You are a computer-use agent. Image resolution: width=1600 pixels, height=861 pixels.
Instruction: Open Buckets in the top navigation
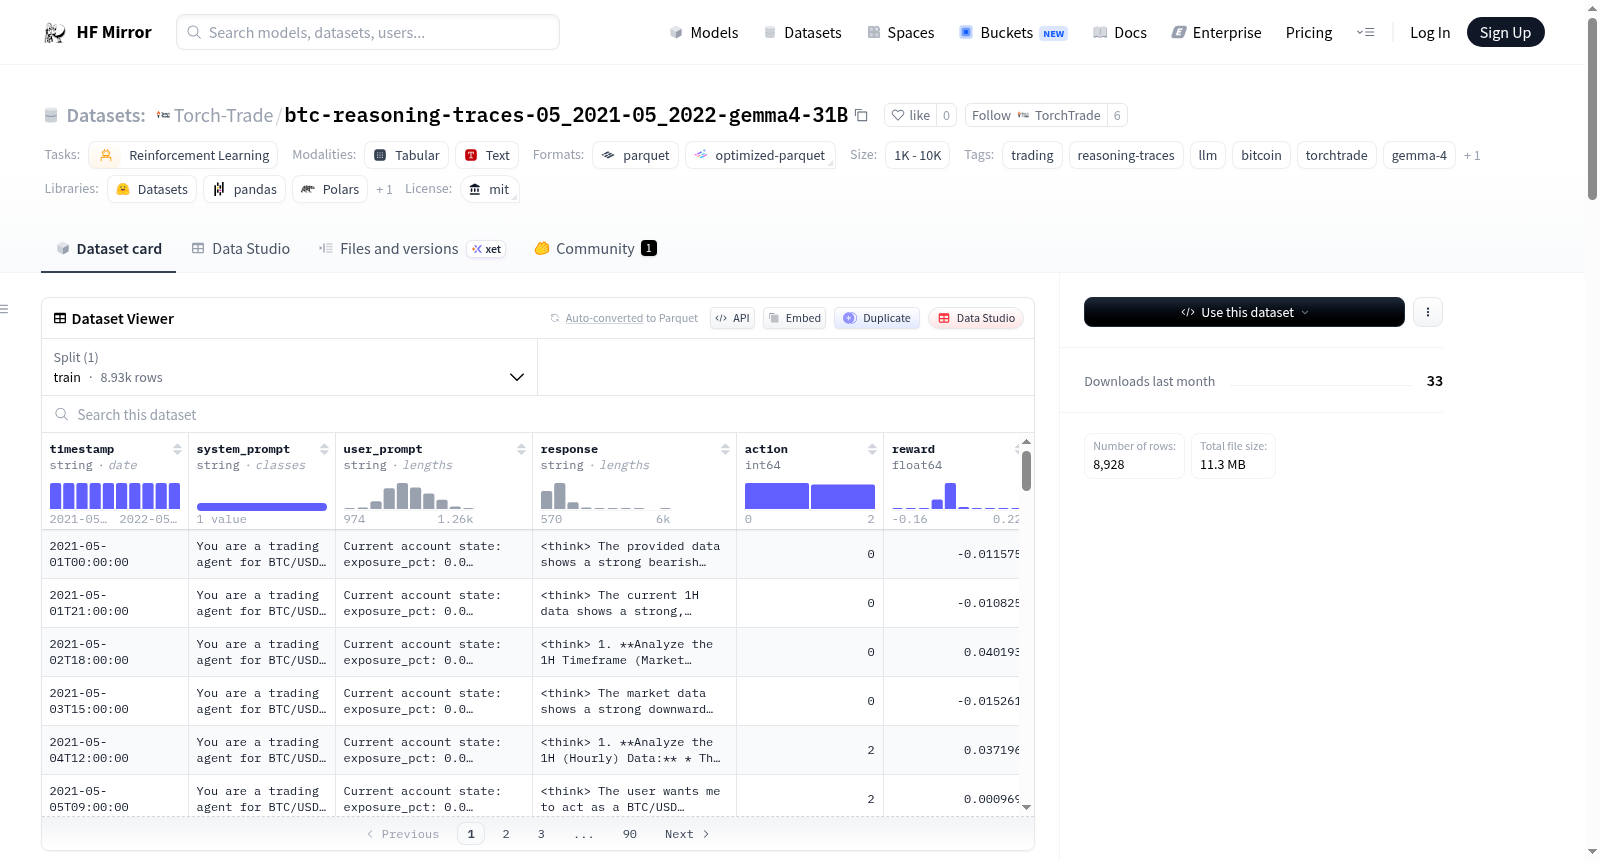pos(1013,33)
